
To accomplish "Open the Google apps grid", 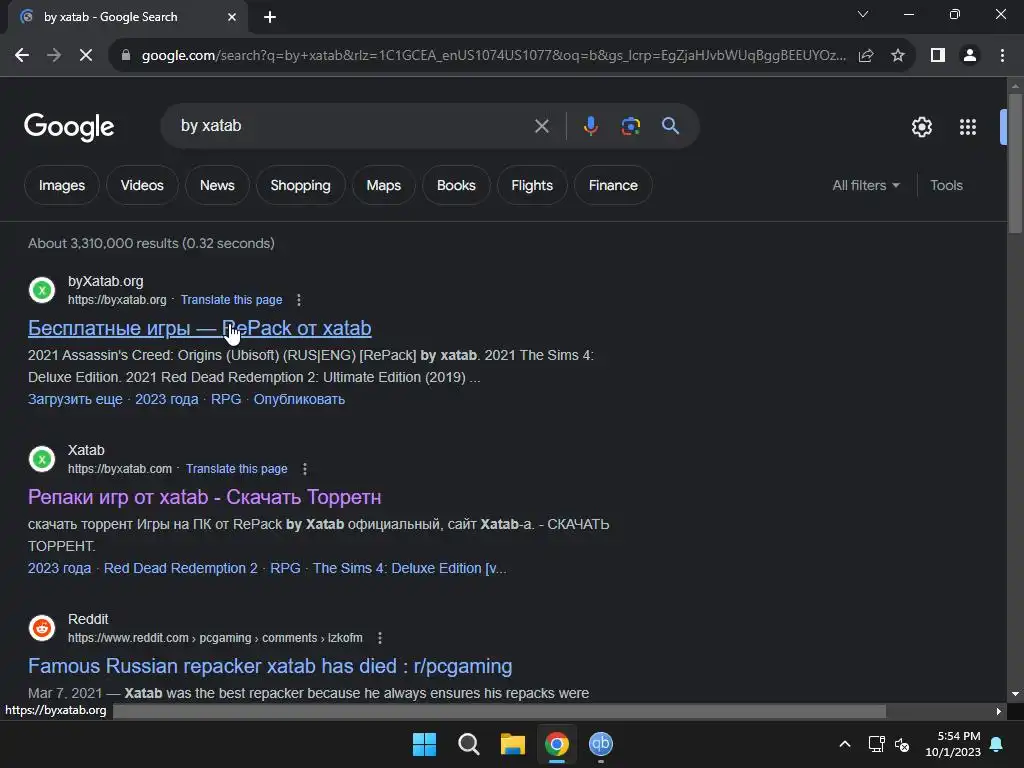I will point(968,127).
